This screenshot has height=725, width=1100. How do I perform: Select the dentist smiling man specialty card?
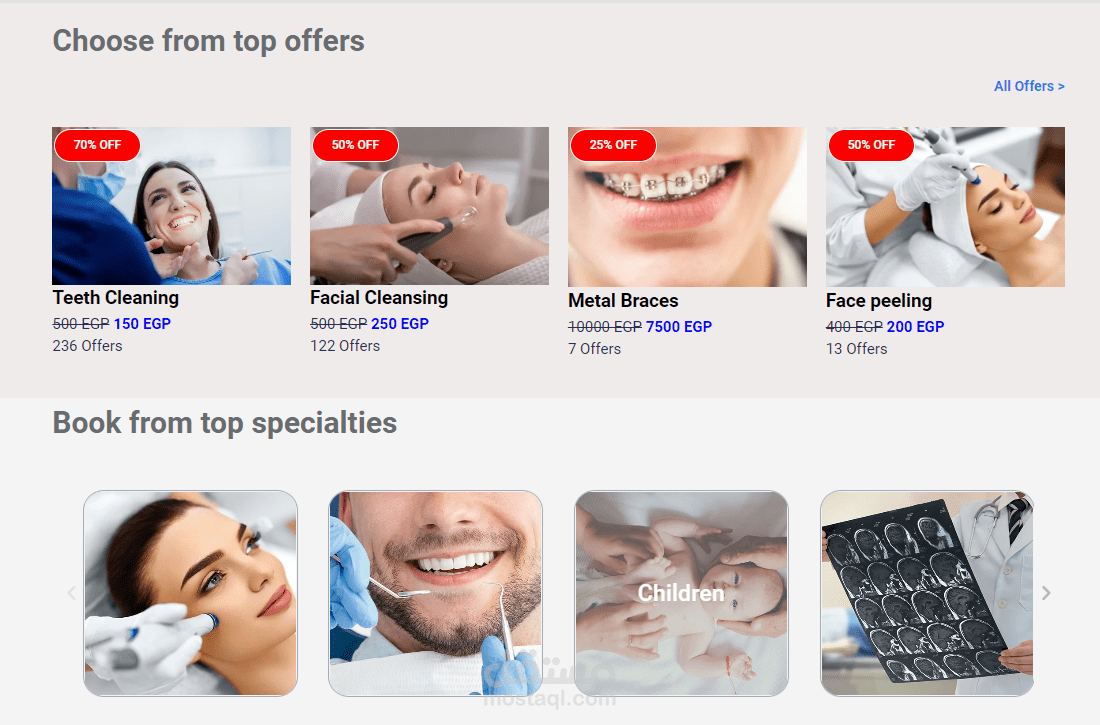(436, 593)
